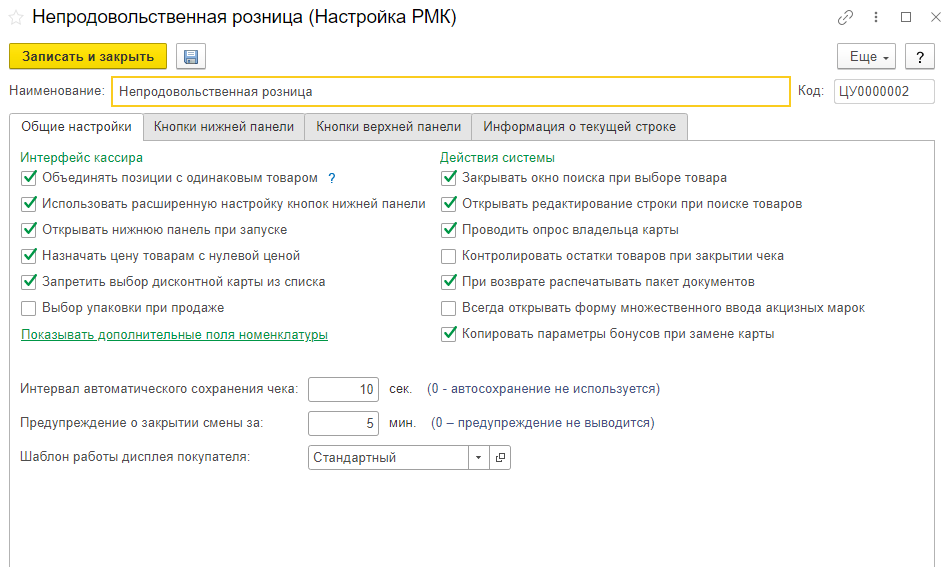Screen dimensions: 948x567
Task: Toggle Использовать расширенную настройку кнопок нижней панели
Action: (x=28, y=204)
